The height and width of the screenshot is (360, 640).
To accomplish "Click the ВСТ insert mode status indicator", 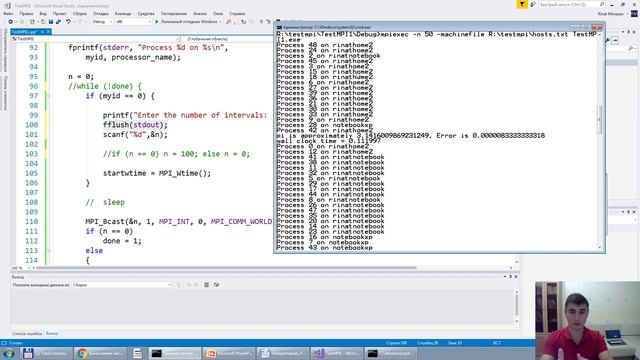I will click(496, 343).
